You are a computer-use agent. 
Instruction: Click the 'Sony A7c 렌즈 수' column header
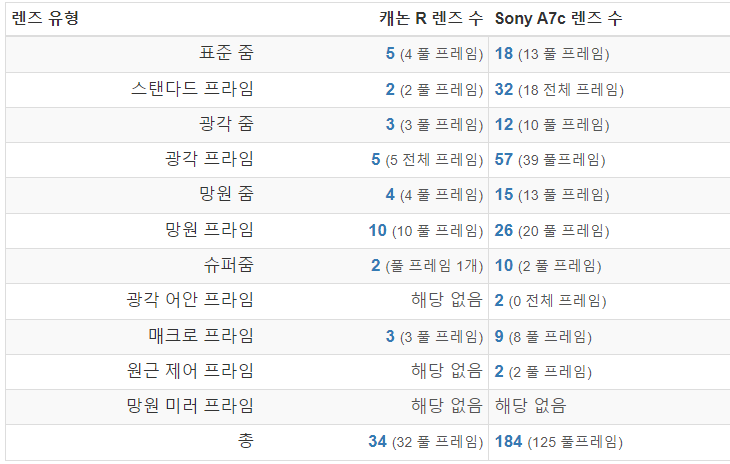(559, 19)
